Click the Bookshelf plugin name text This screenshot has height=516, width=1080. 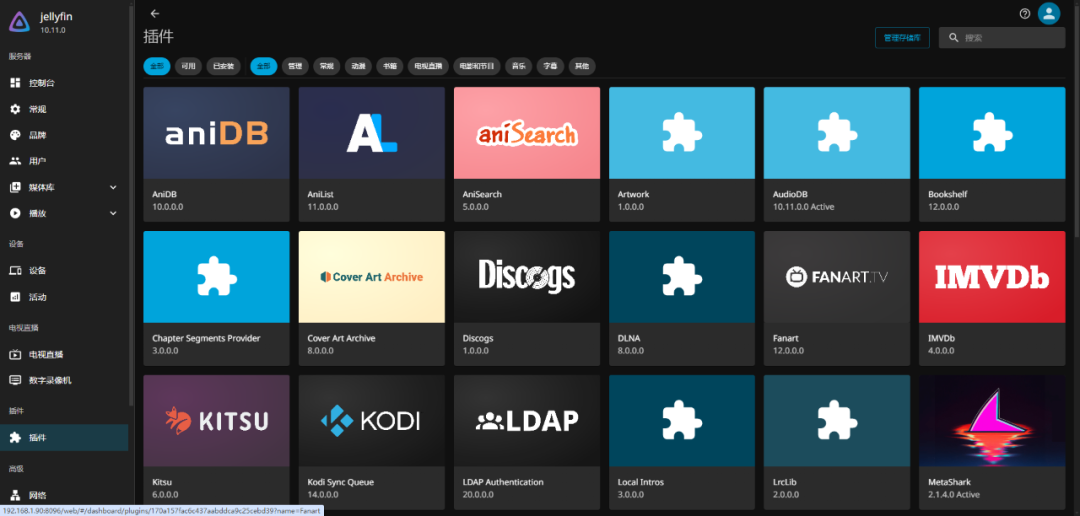[947, 194]
